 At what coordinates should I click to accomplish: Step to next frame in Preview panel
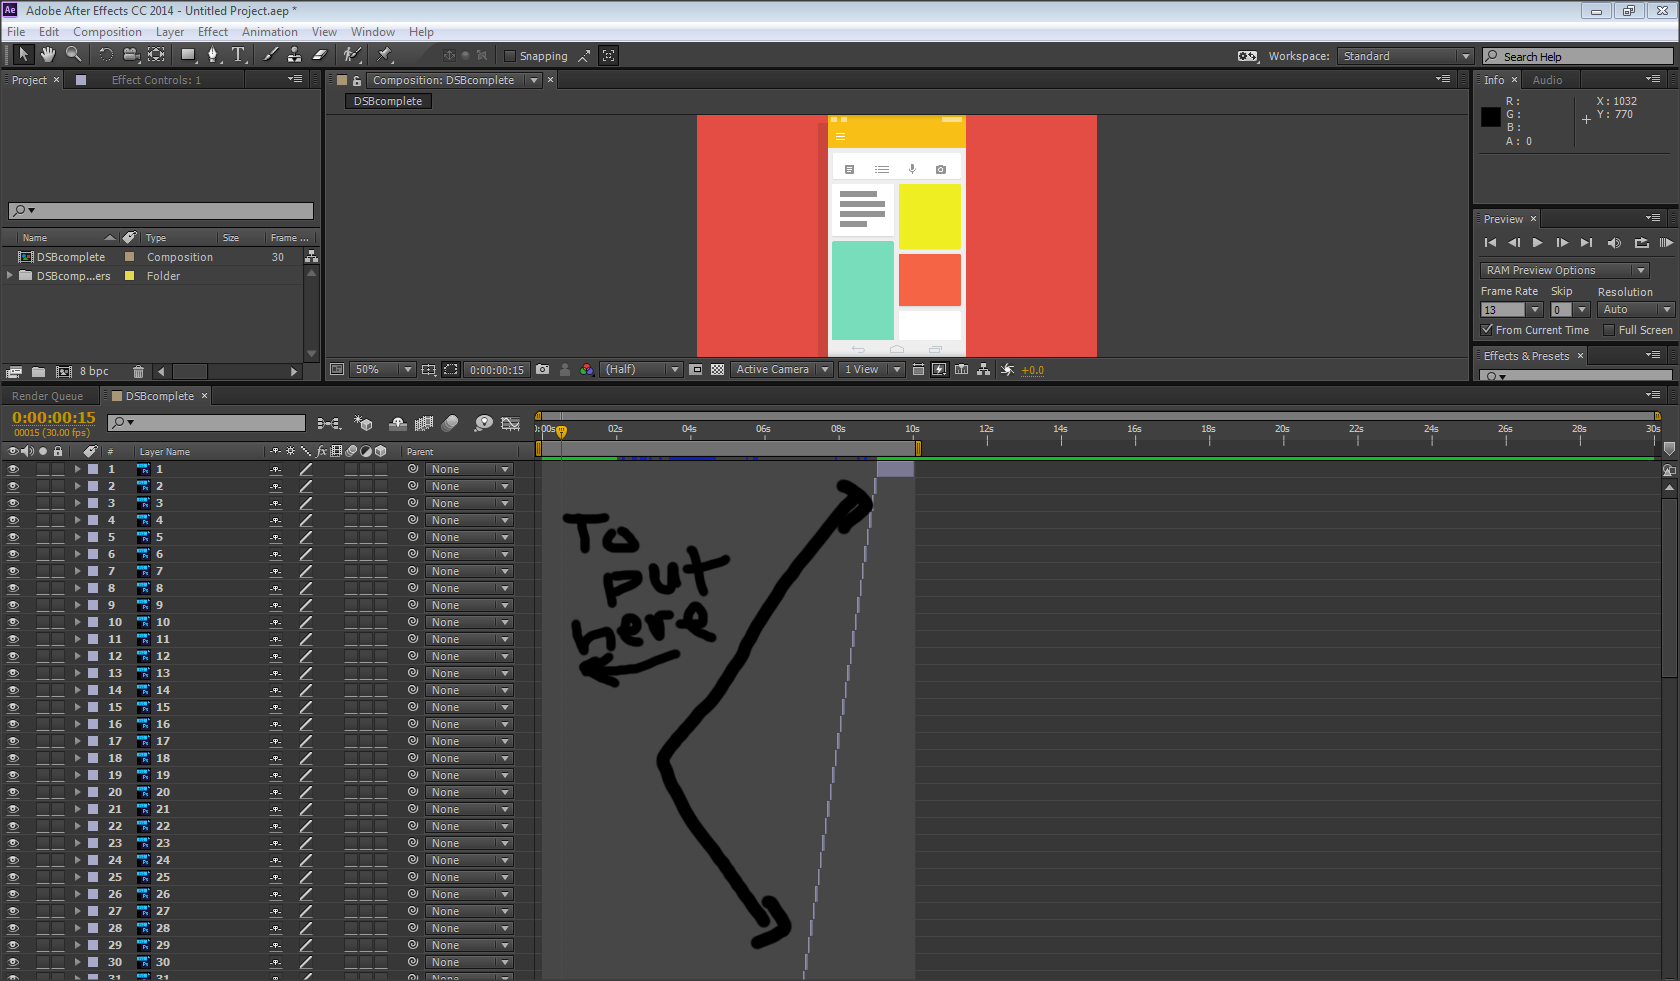[x=1562, y=243]
